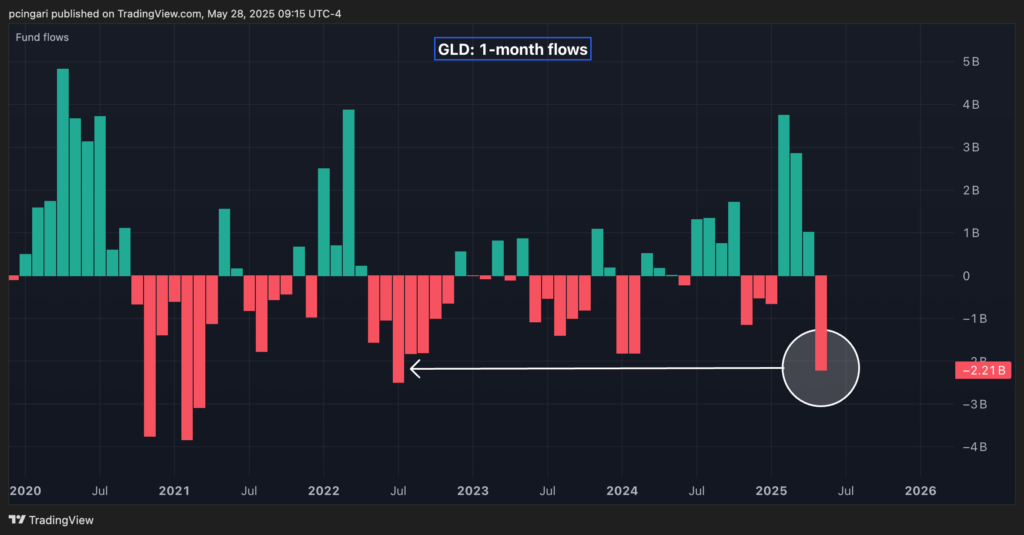Click the 2025 label on the time axis
This screenshot has height=535, width=1024.
point(771,491)
